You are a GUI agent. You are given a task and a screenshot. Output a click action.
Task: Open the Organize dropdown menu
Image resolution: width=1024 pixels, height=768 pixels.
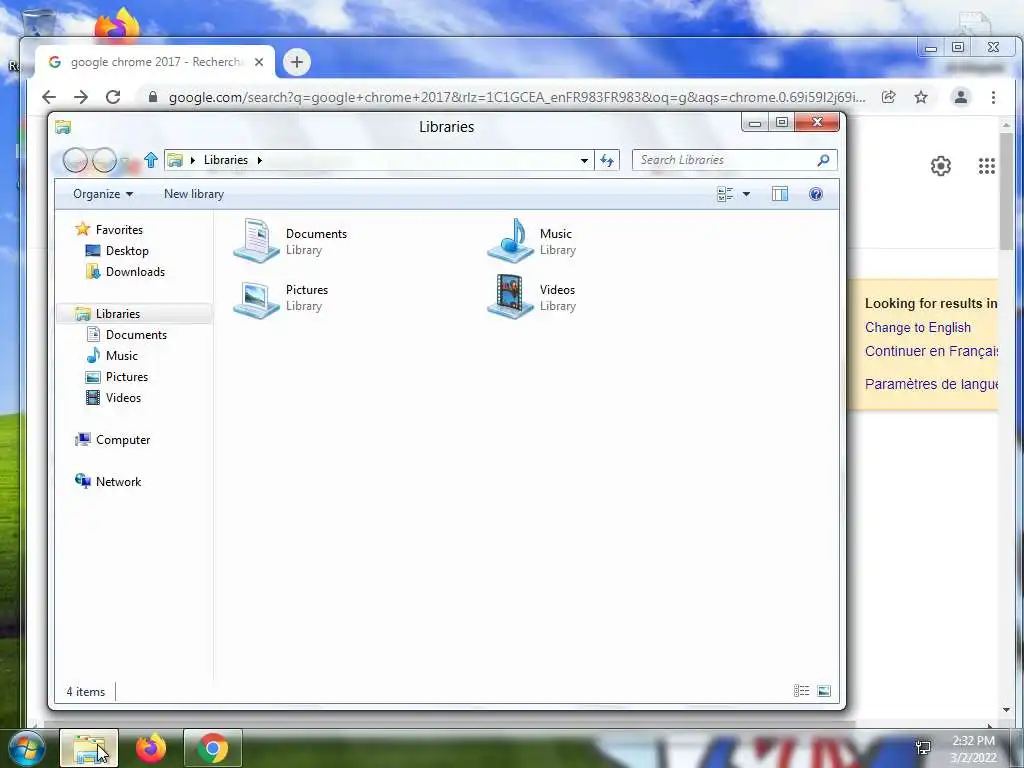[103, 194]
